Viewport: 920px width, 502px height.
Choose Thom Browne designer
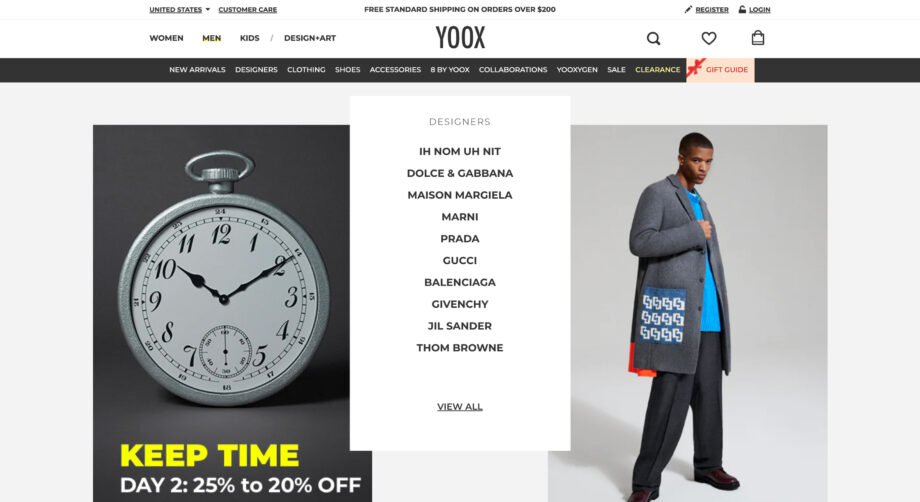(459, 348)
